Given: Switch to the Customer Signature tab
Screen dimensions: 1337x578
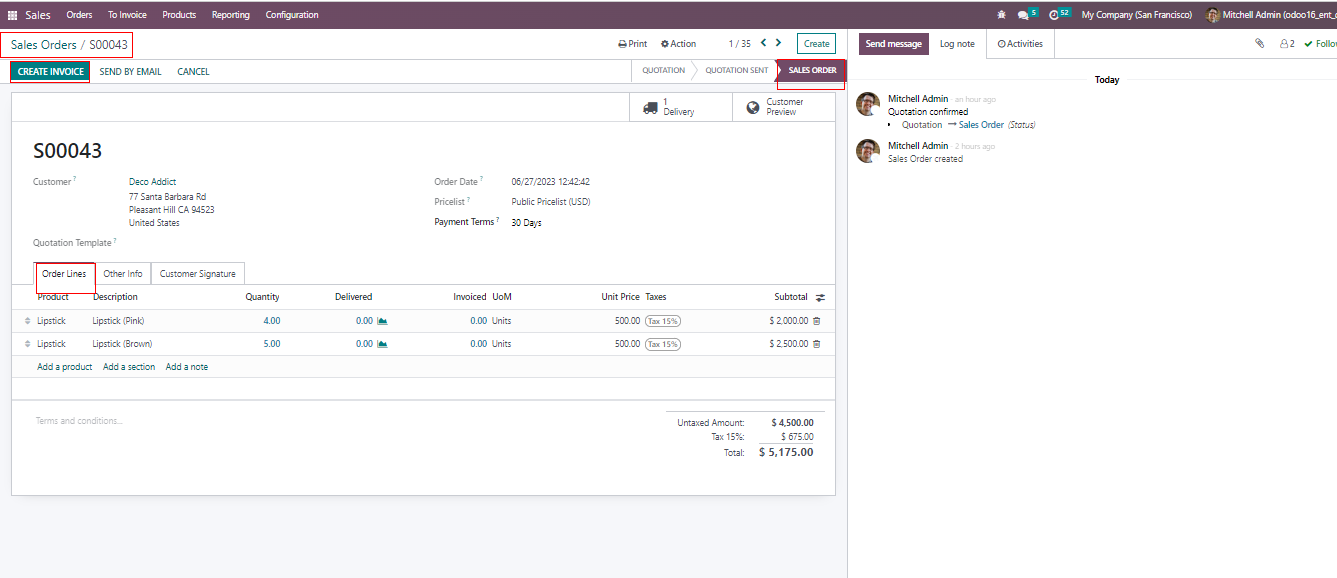Looking at the screenshot, I should [198, 274].
